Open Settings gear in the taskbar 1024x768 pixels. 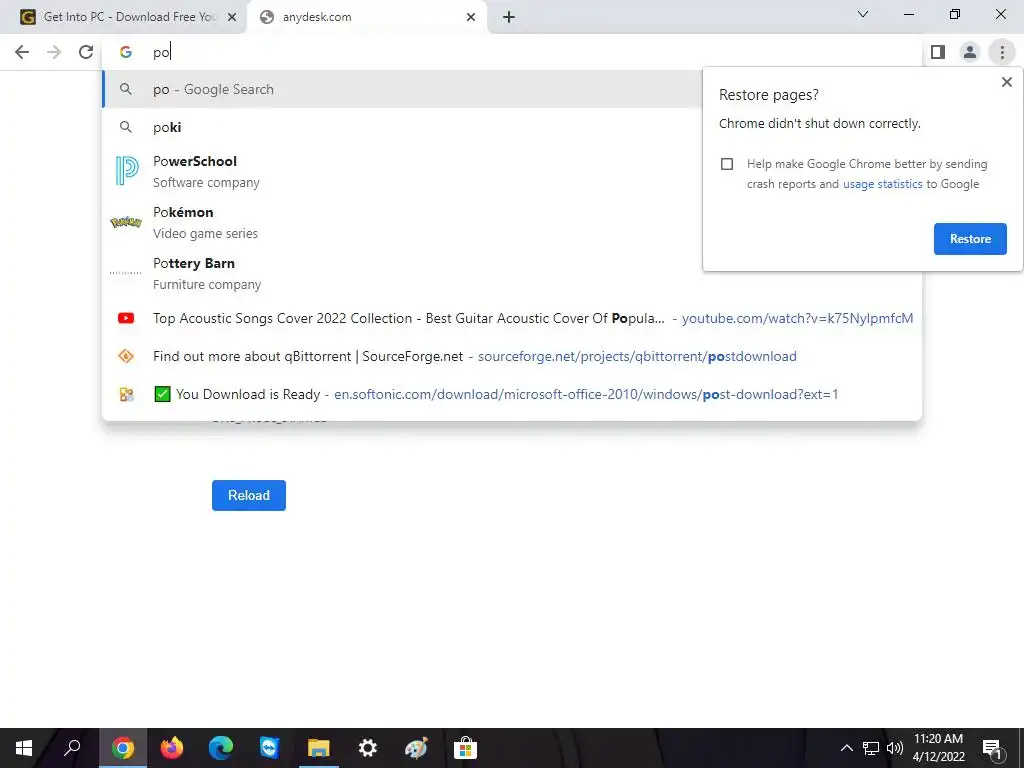[x=368, y=748]
